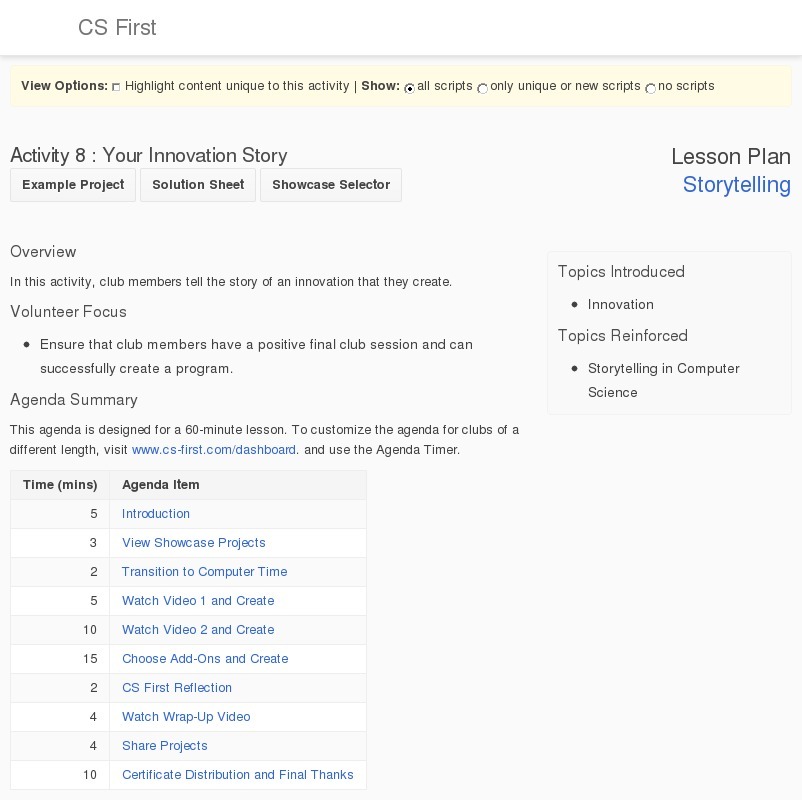Viewport: 802px width, 800px height.
Task: Open the Example Project
Action: 72,185
